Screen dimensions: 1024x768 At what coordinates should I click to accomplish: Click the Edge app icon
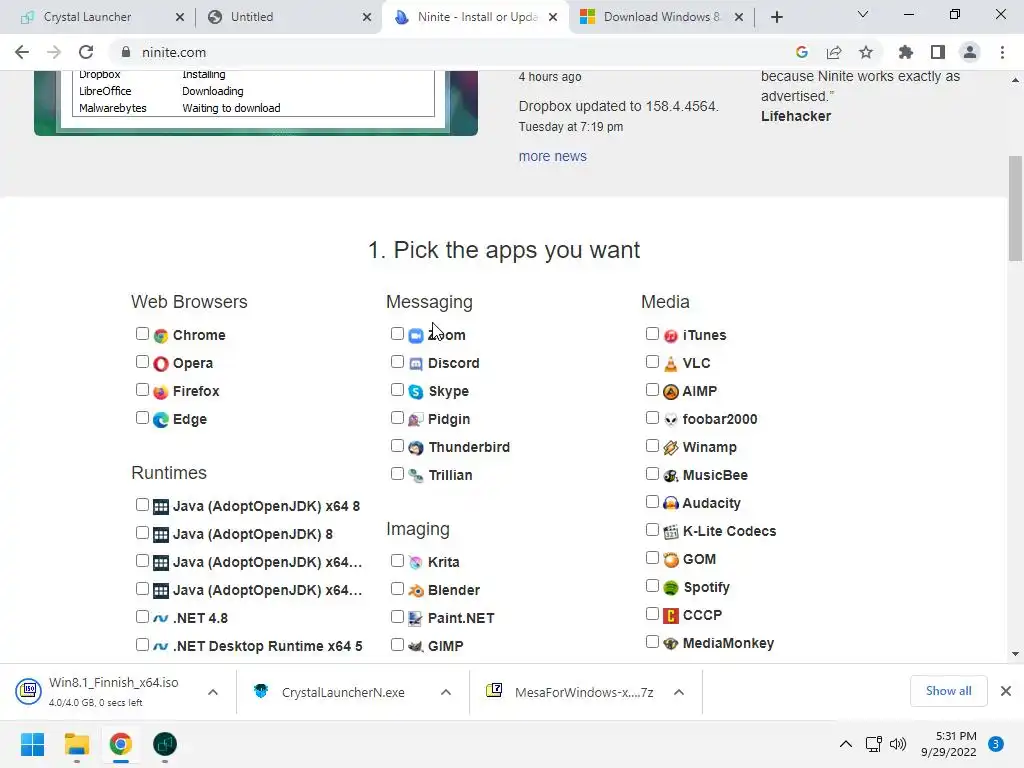tap(161, 420)
